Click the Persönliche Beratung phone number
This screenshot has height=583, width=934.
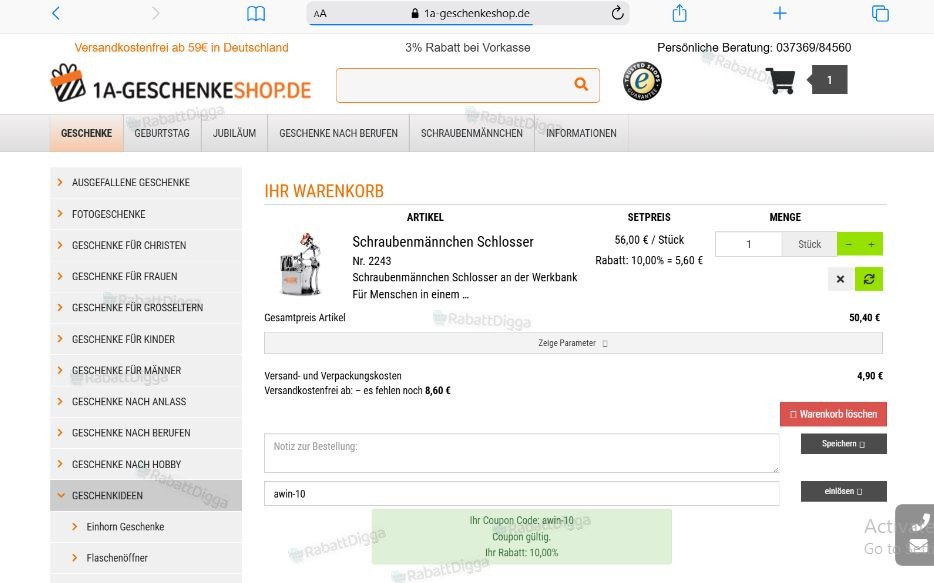(x=814, y=48)
